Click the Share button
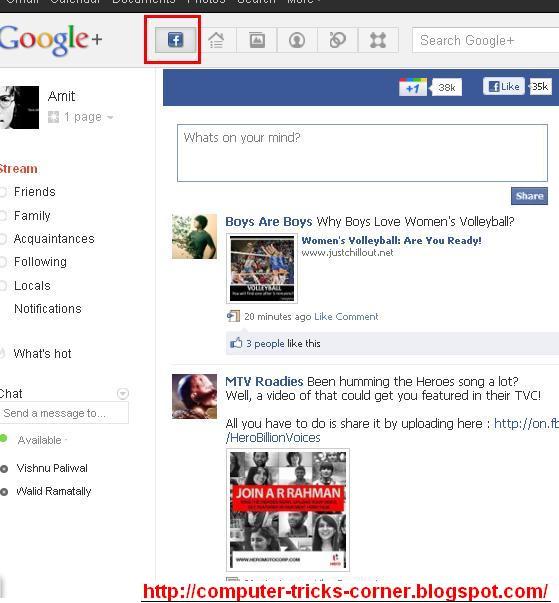 coord(529,196)
